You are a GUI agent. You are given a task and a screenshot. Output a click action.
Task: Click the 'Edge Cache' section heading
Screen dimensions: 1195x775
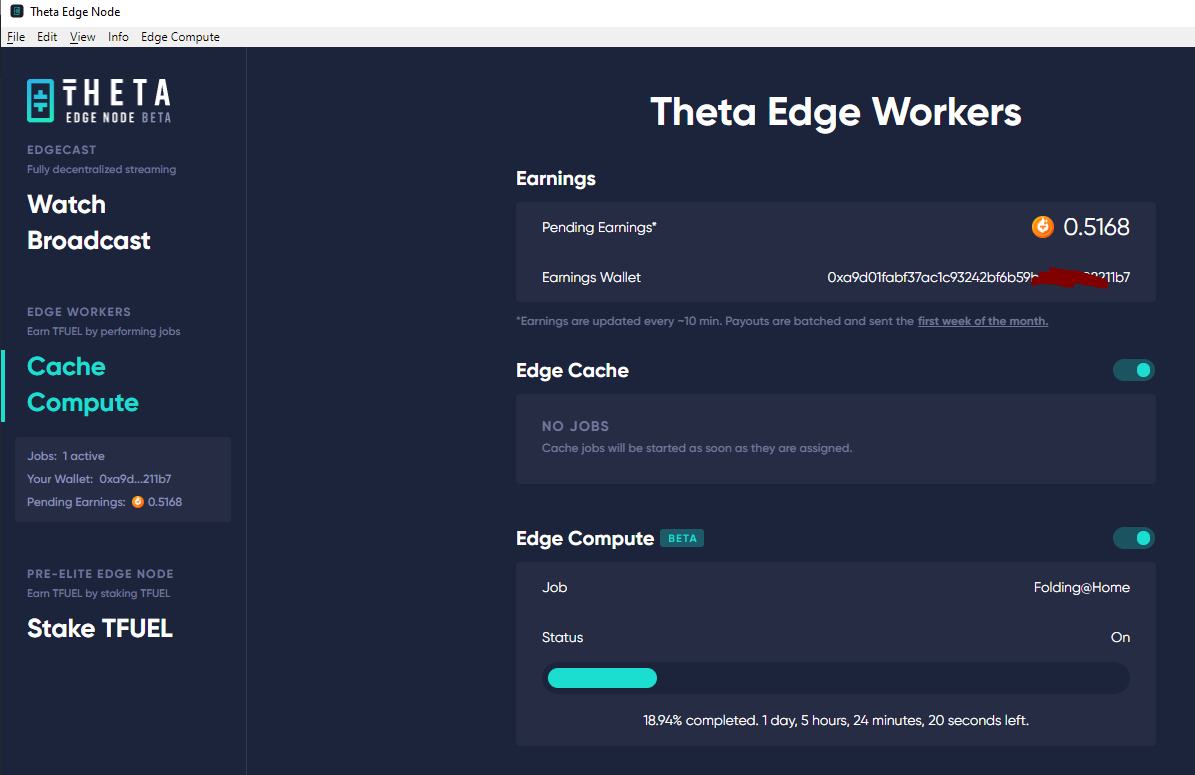tap(572, 370)
